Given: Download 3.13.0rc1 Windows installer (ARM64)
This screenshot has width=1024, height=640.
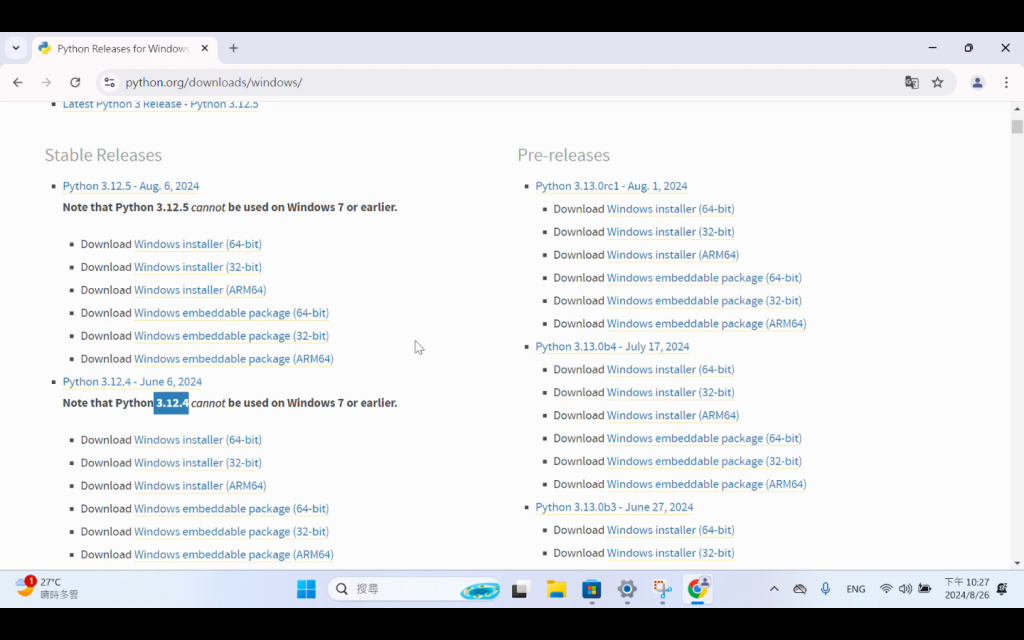Looking at the screenshot, I should (x=673, y=255).
